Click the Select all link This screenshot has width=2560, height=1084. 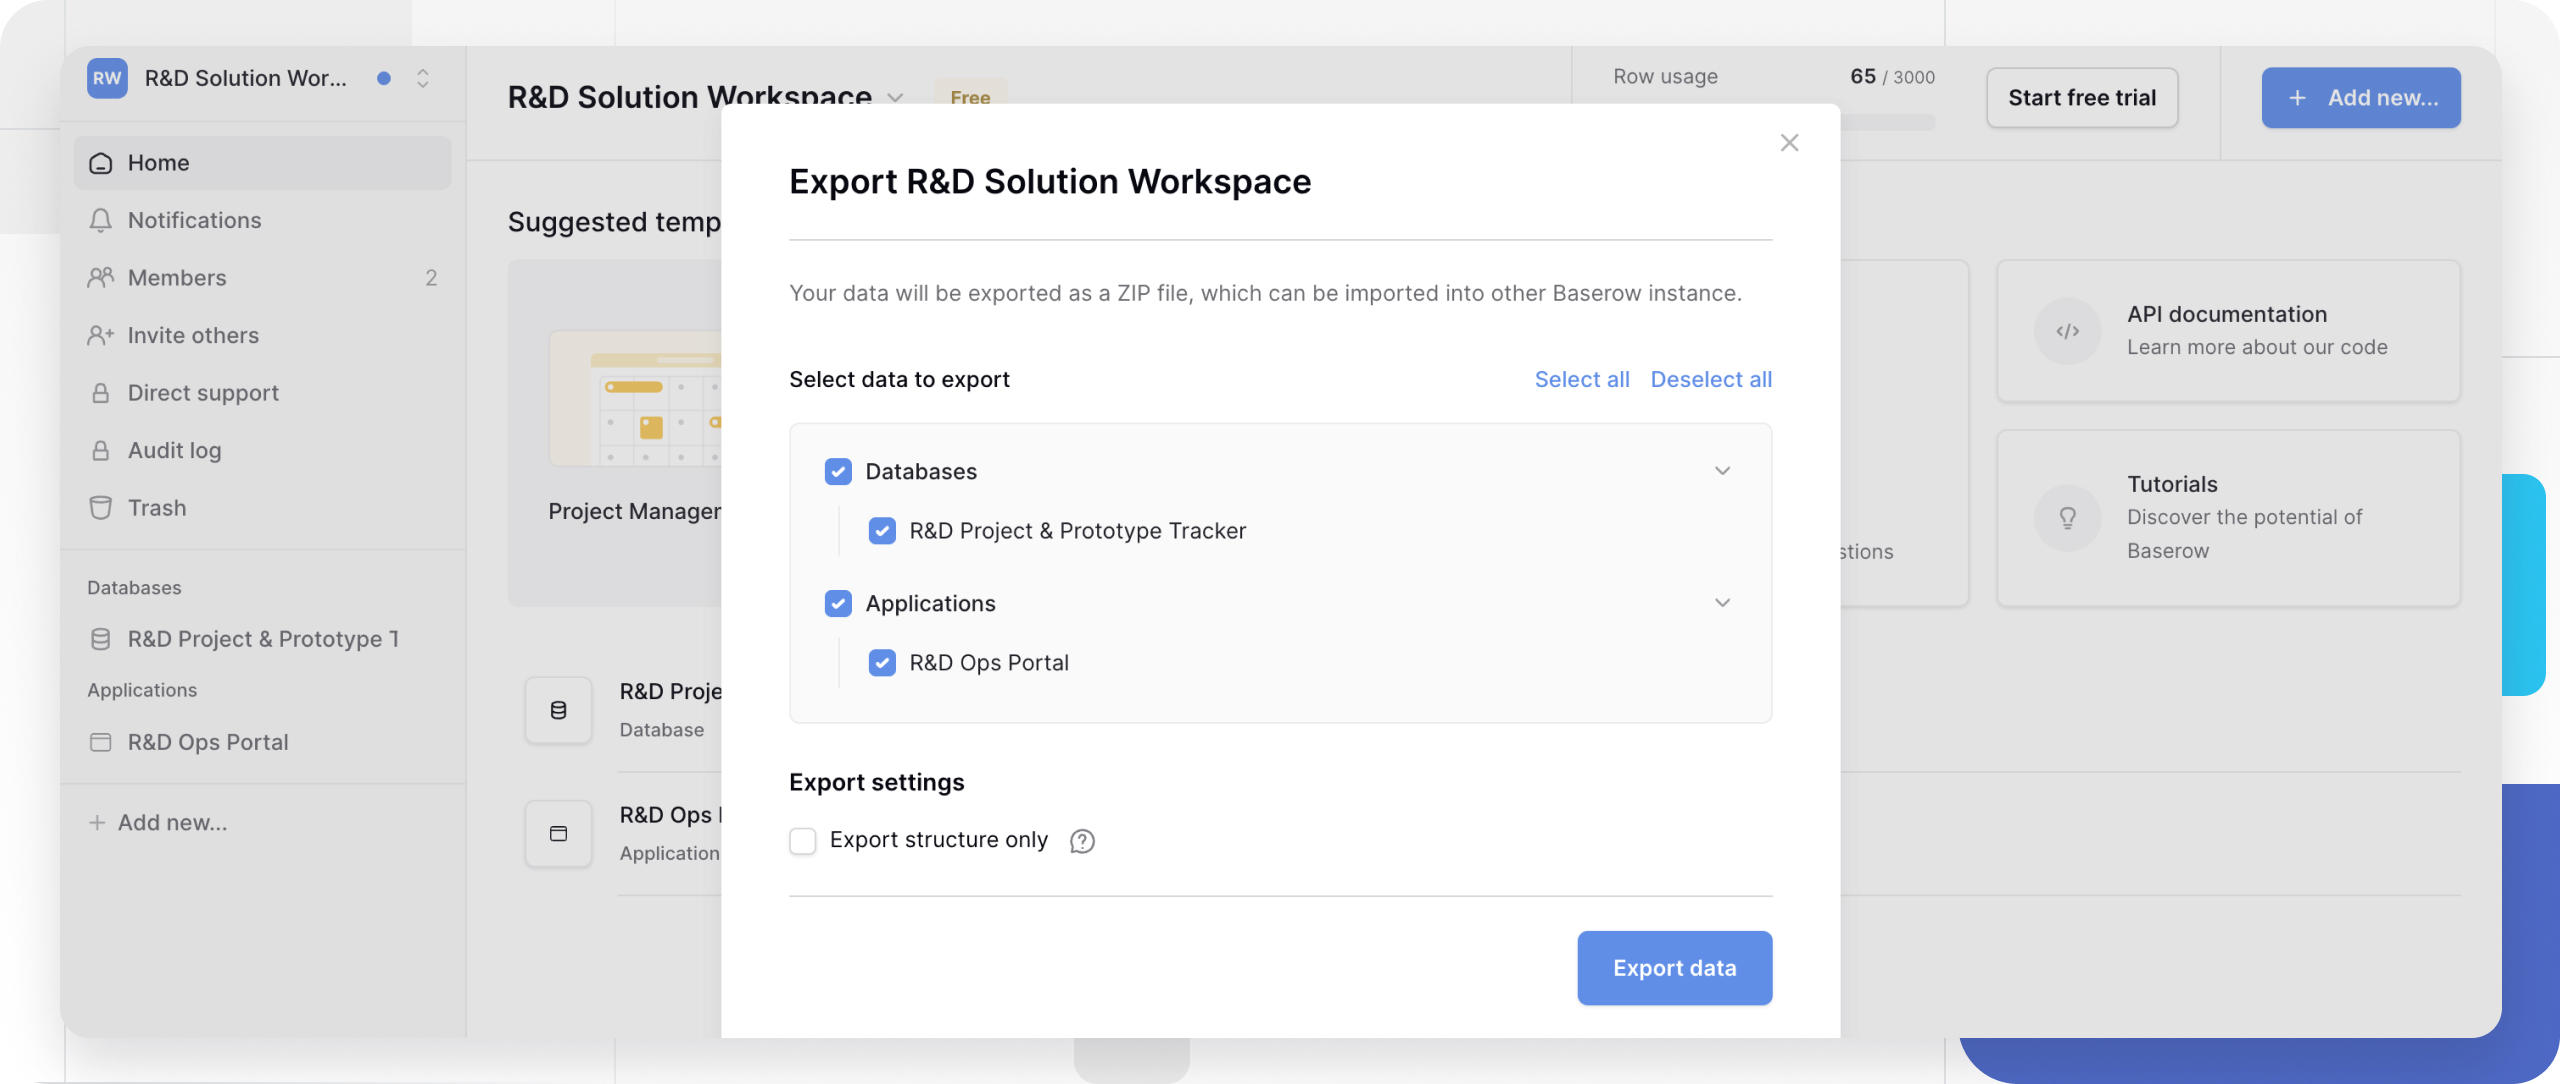click(x=1582, y=379)
